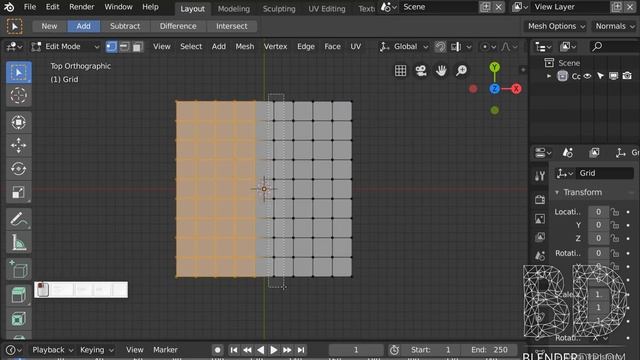
Task: Set selection mode to New
Action: click(49, 26)
